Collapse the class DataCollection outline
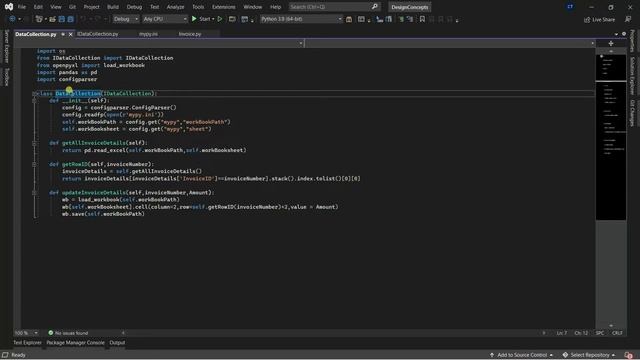The height and width of the screenshot is (360, 640). (35, 93)
